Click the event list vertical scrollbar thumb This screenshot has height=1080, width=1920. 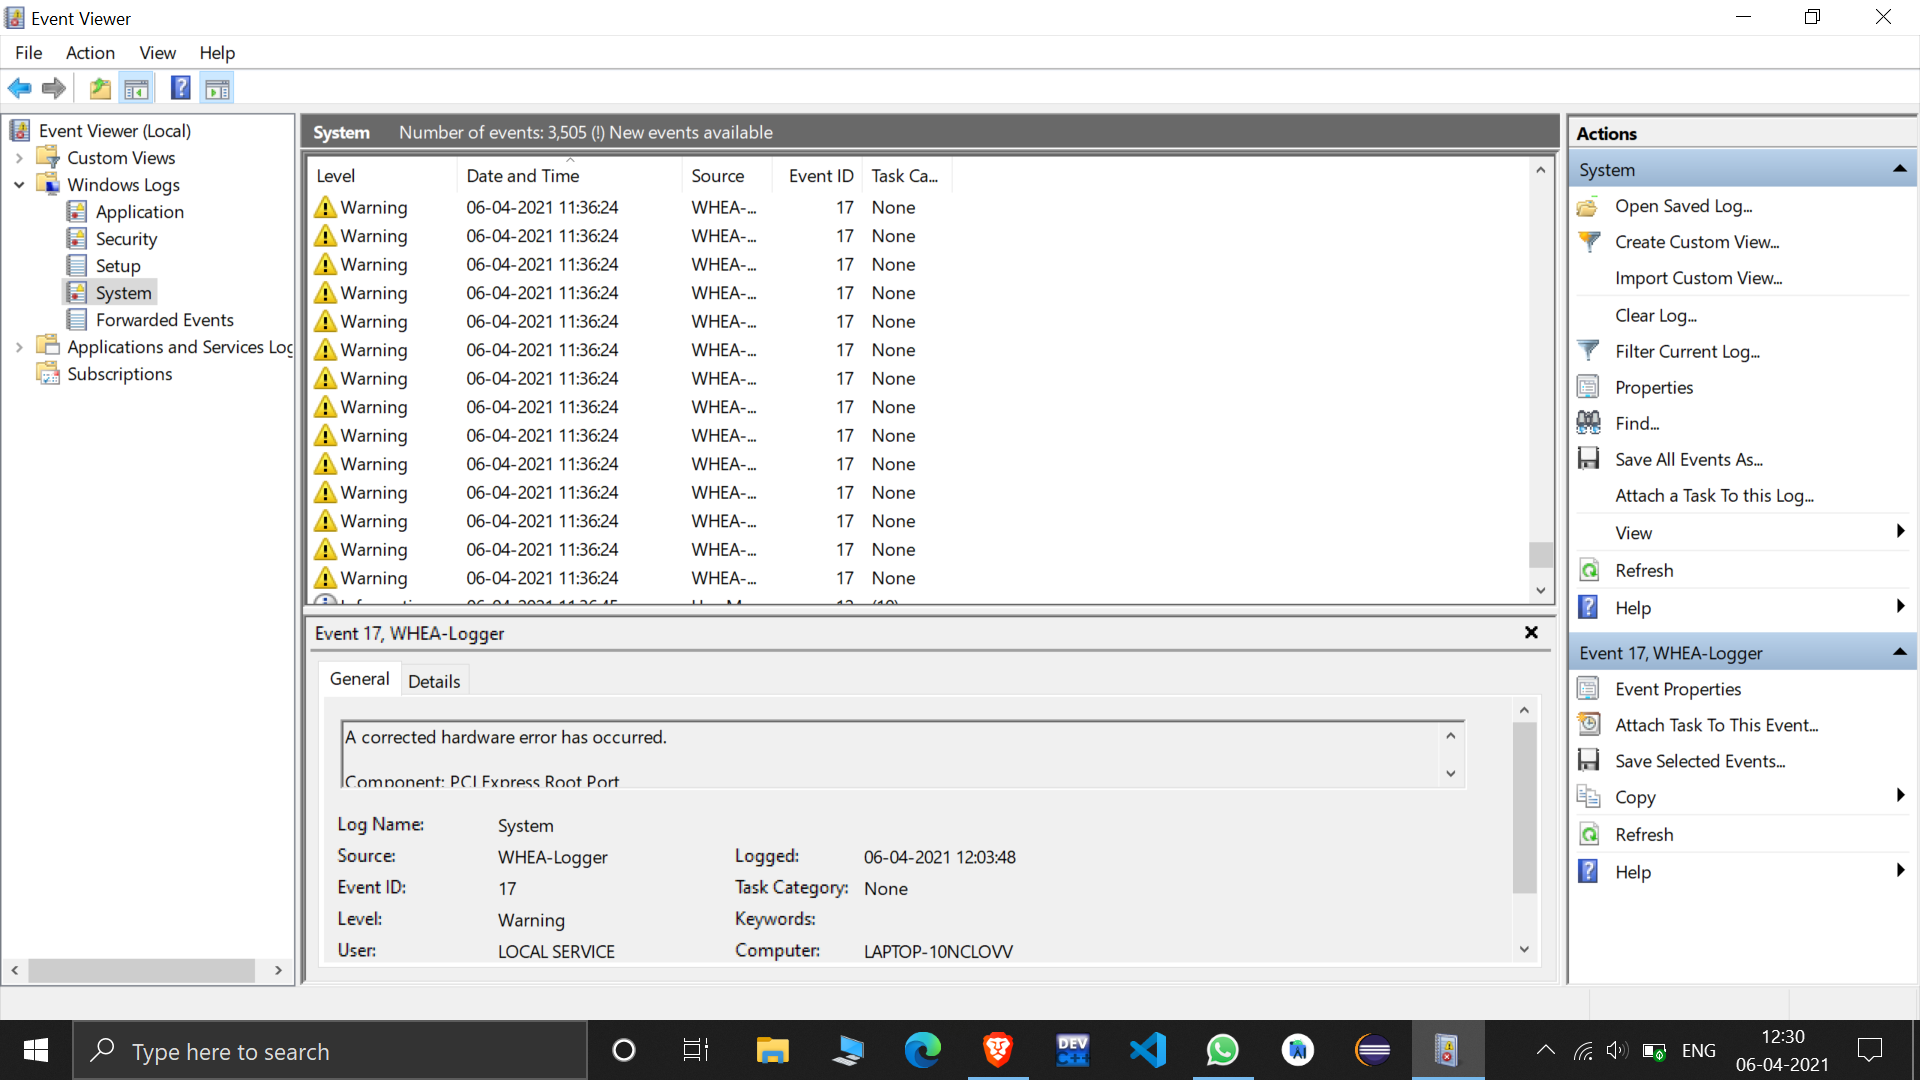pyautogui.click(x=1541, y=554)
